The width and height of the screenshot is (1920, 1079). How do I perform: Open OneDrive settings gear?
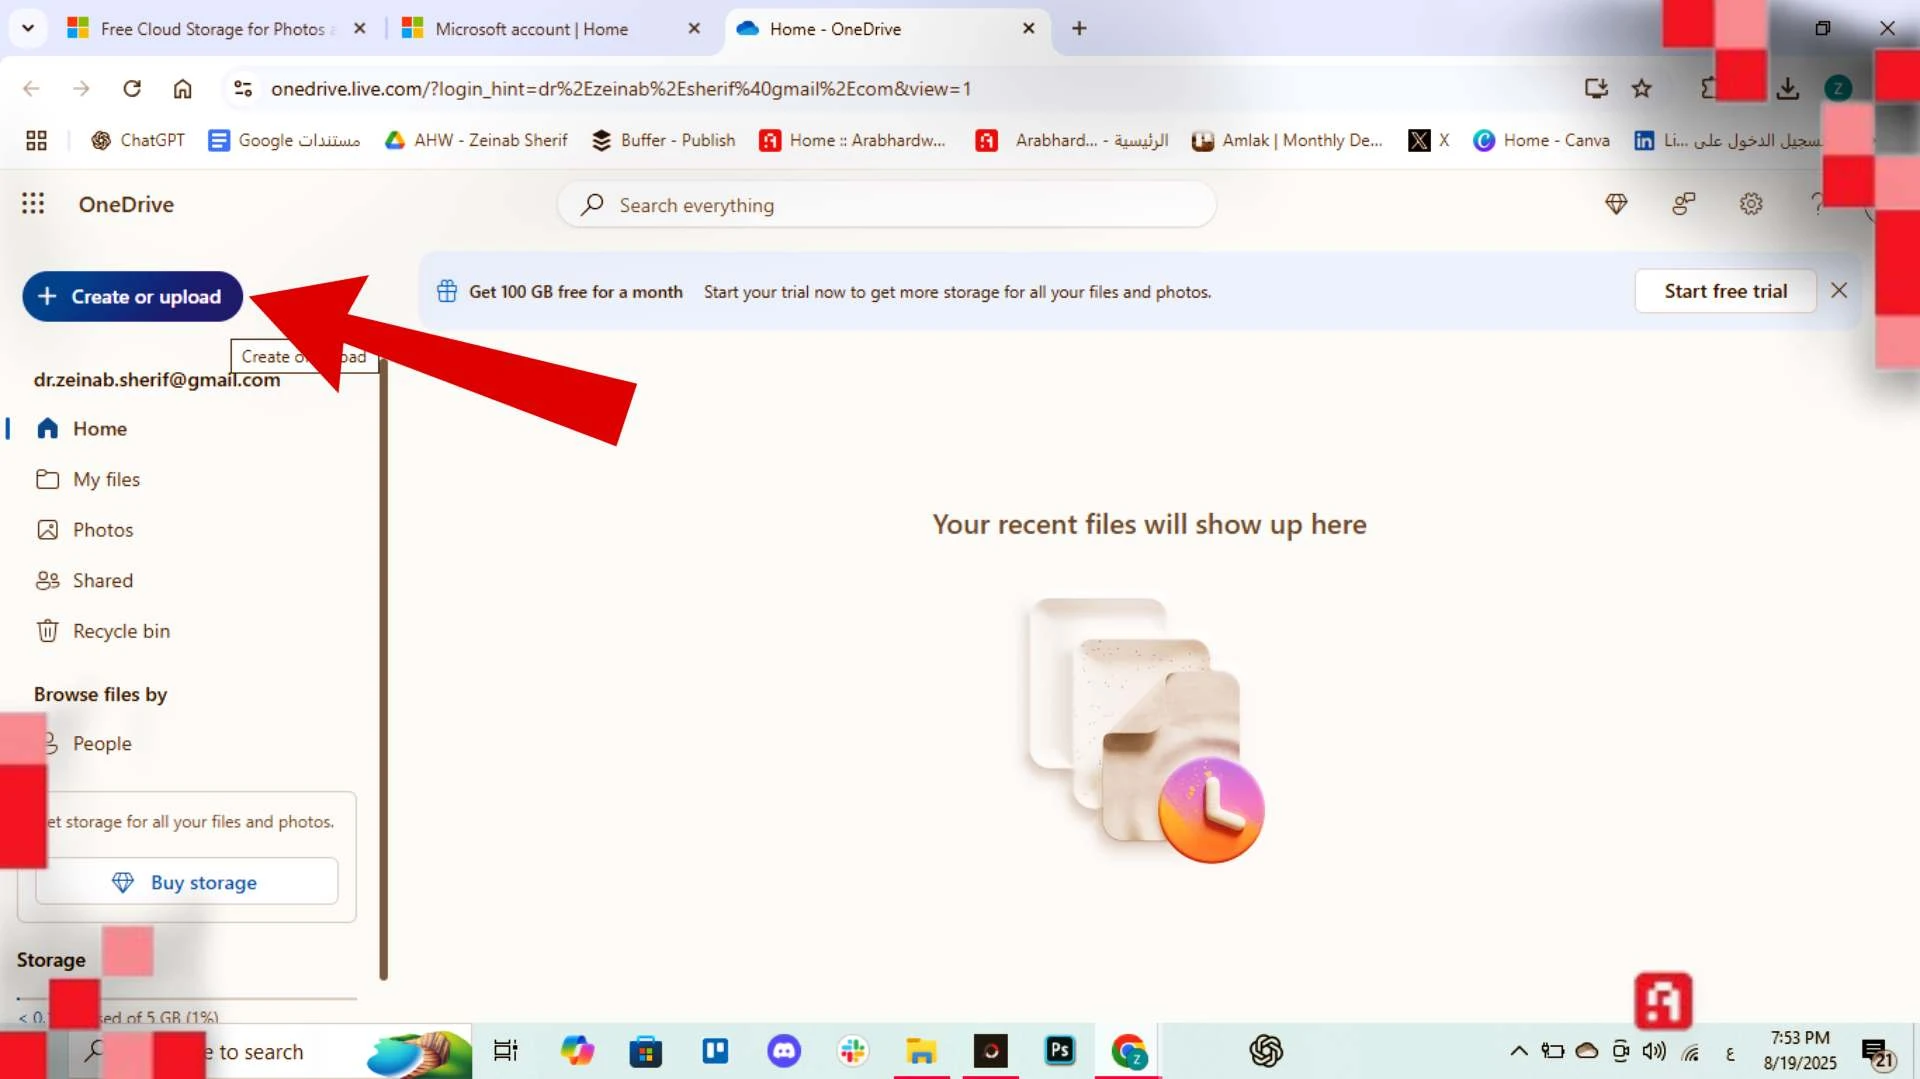(1751, 204)
